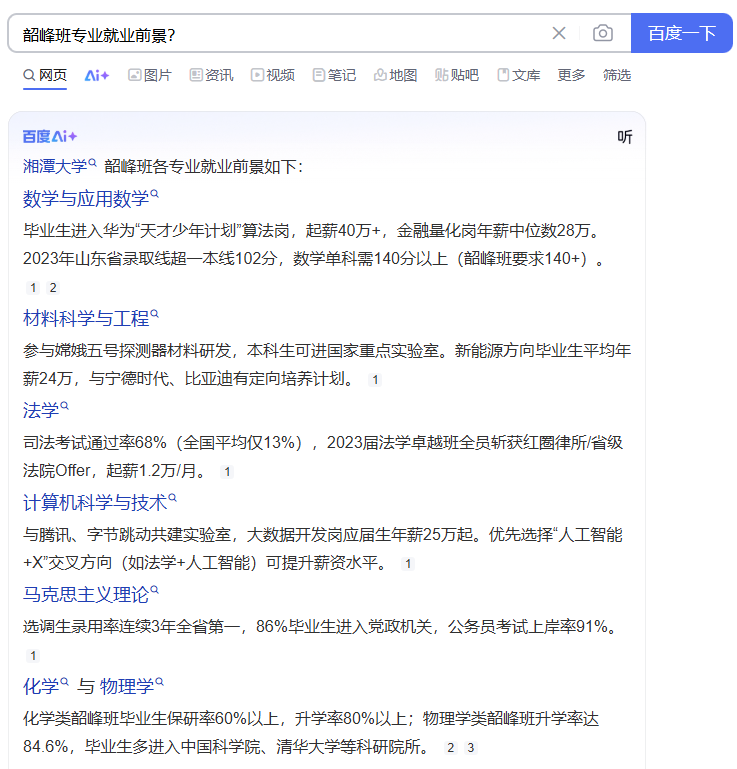Click the line starting 选调生录用率
This screenshot has width=737, height=769.
coord(321,627)
